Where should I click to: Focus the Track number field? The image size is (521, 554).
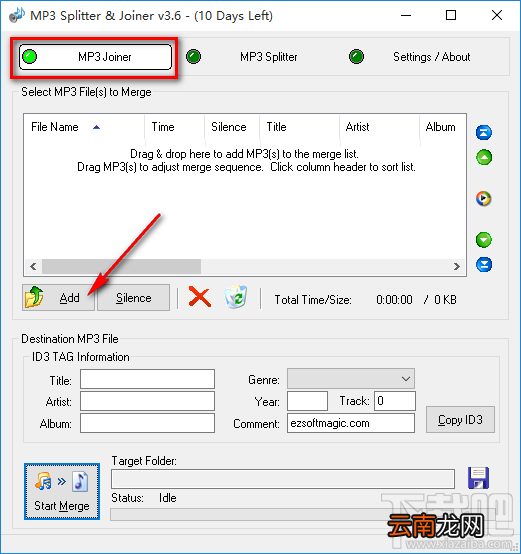tap(395, 401)
